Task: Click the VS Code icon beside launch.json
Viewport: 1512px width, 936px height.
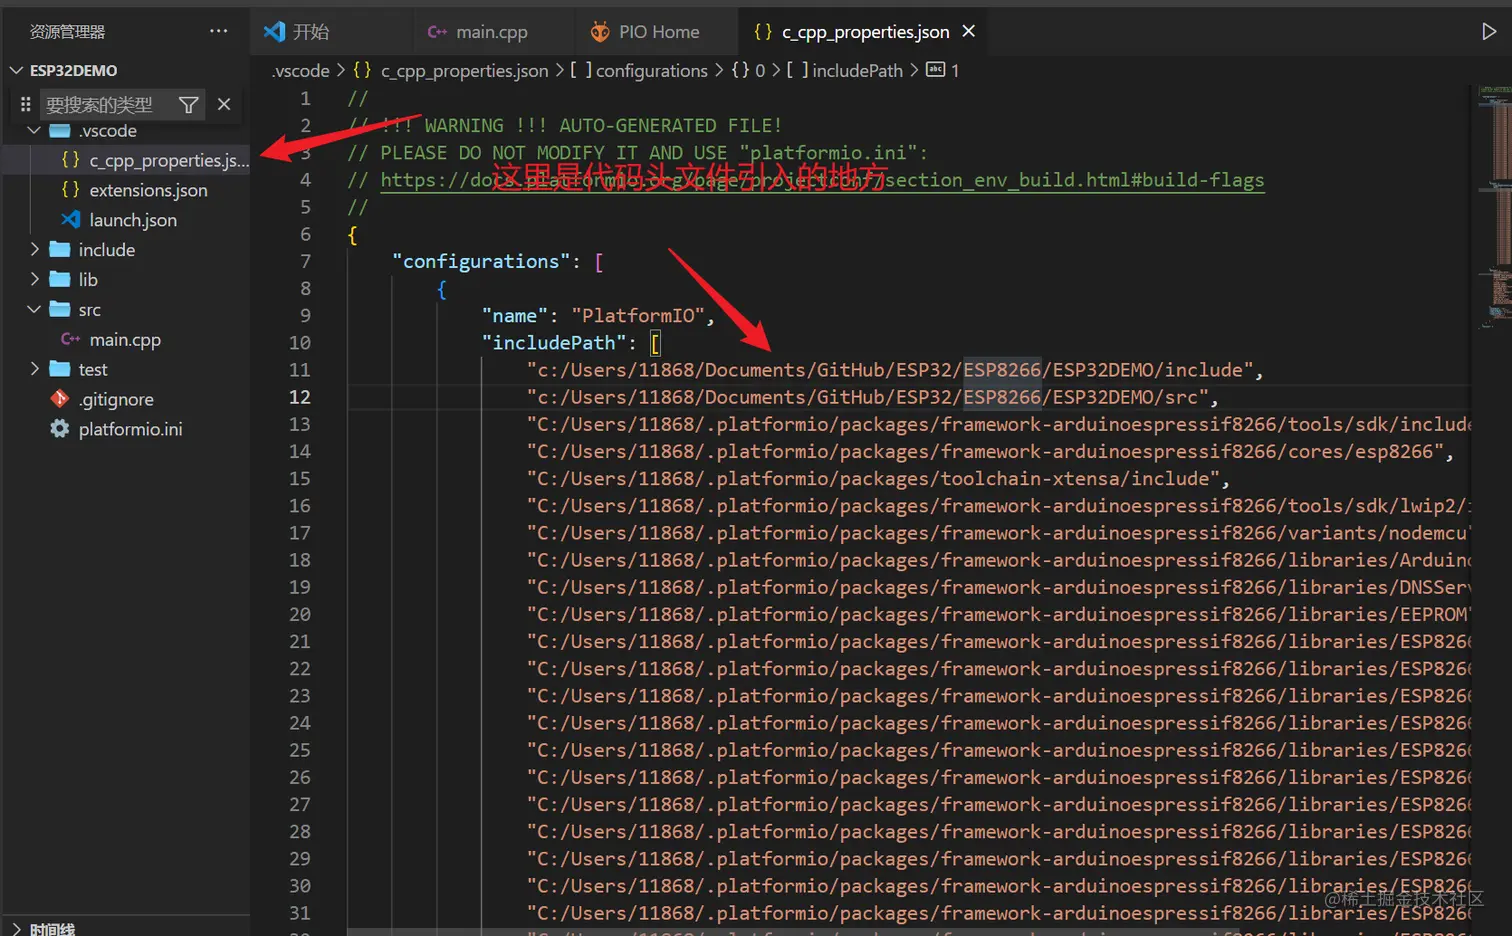Action: 70,219
